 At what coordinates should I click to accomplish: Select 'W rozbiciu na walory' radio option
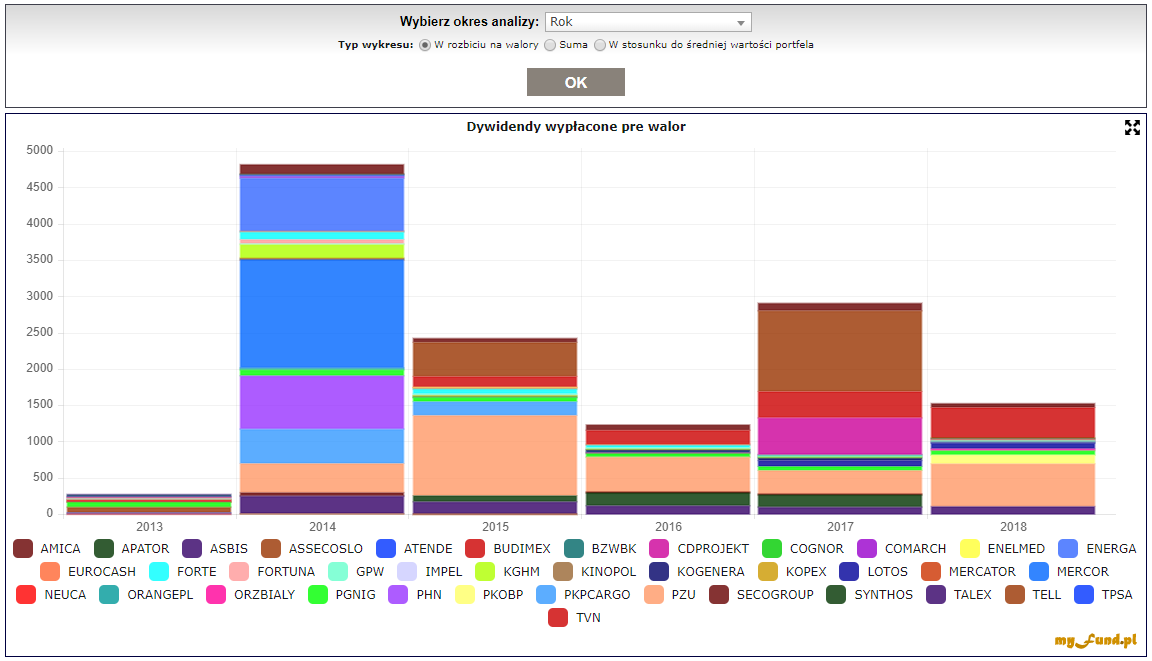(425, 45)
